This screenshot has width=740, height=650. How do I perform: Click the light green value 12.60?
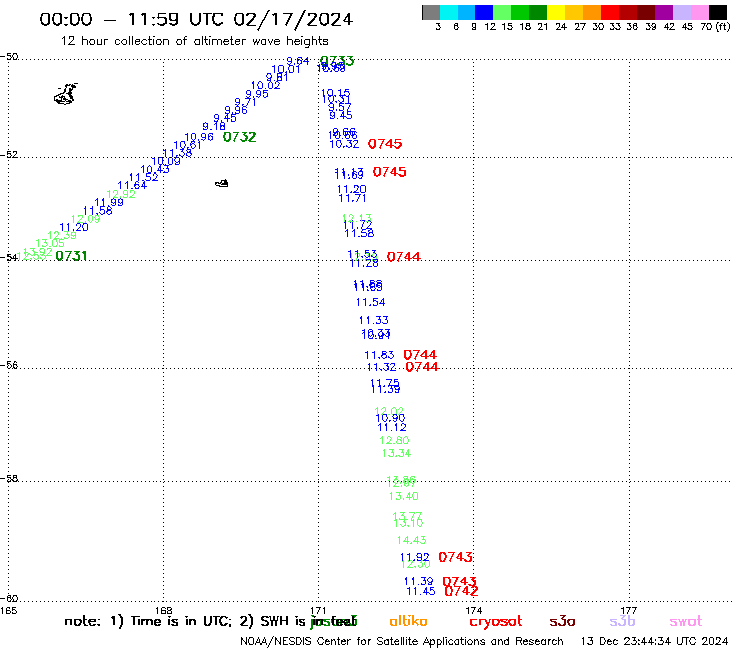click(394, 440)
